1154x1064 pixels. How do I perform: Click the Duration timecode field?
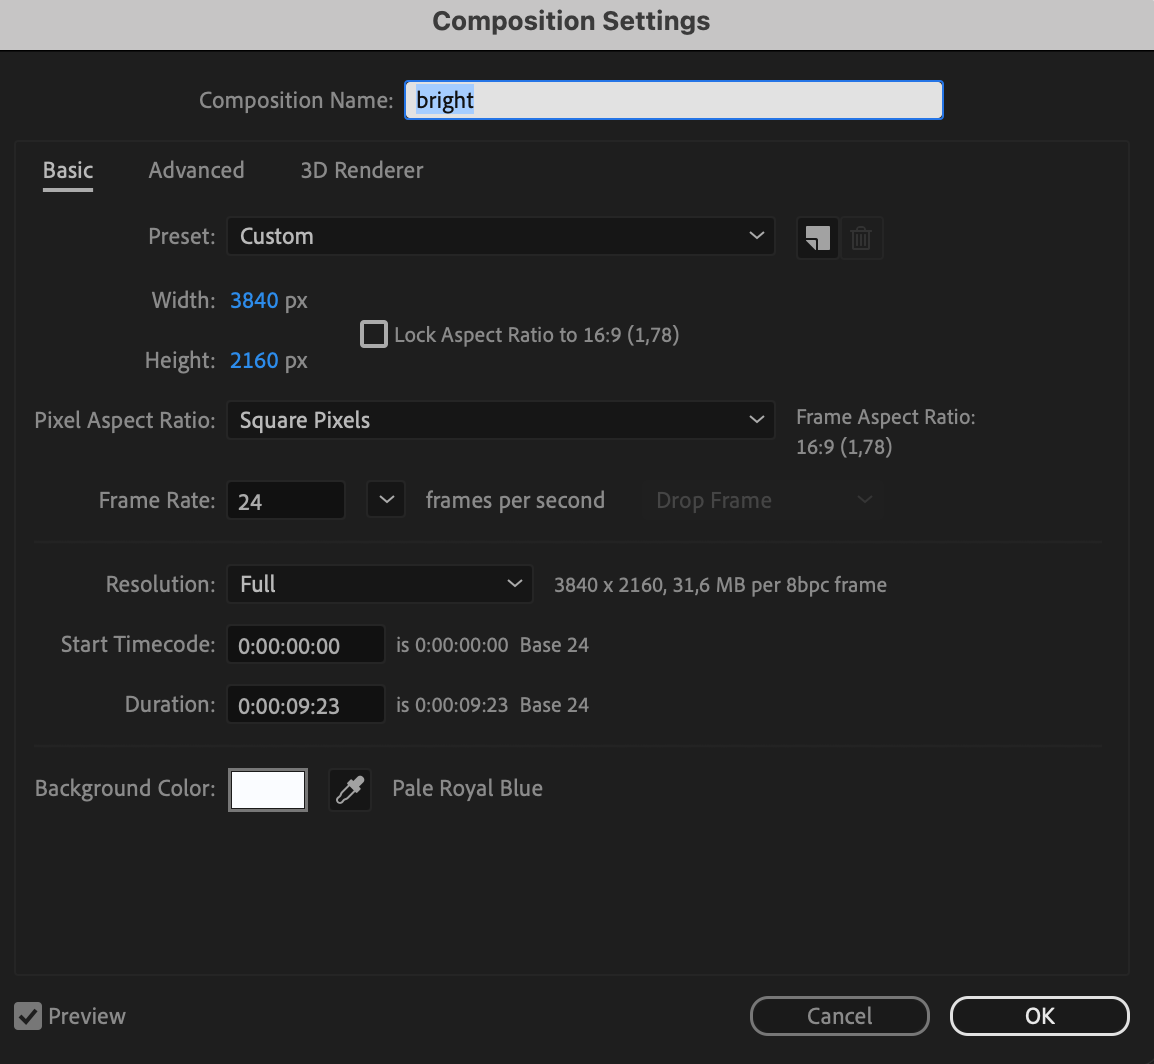pos(305,705)
